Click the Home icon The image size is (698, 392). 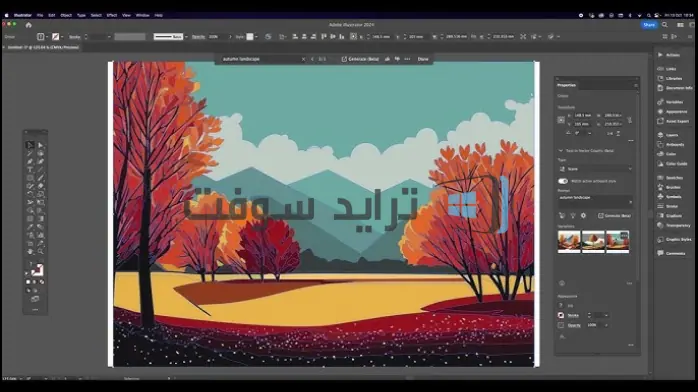click(x=28, y=25)
